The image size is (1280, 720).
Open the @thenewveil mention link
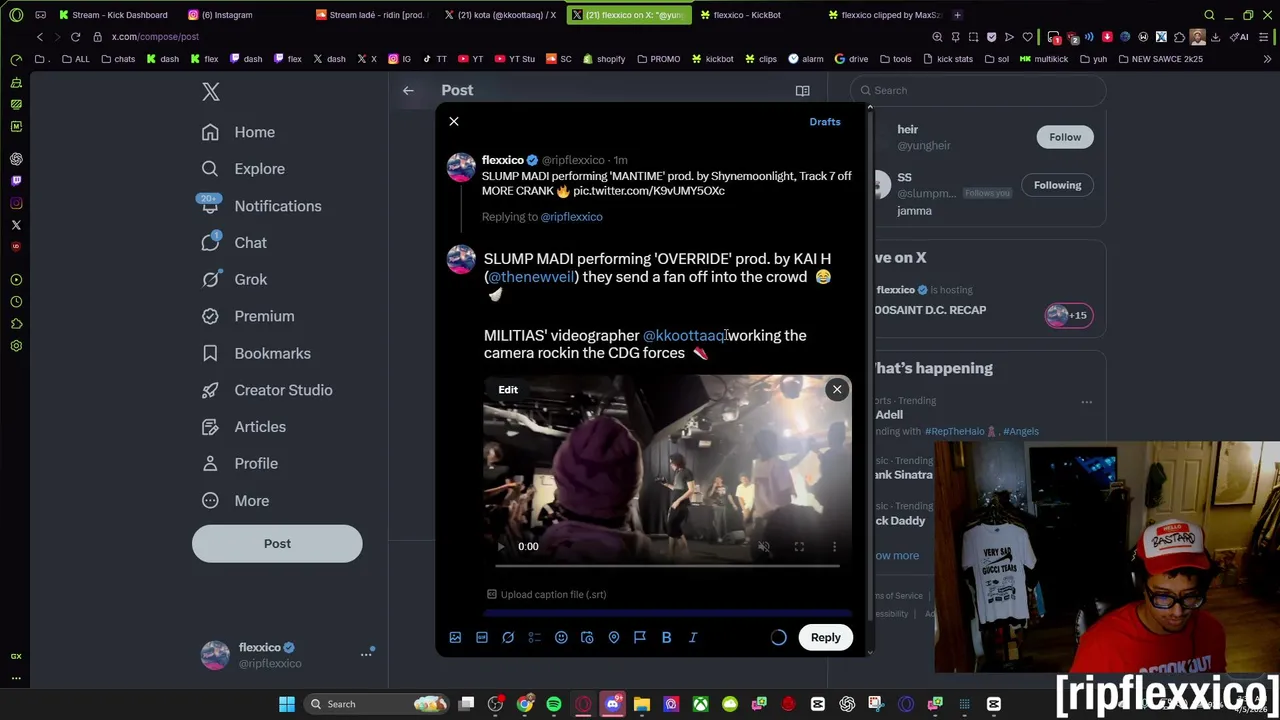532,277
